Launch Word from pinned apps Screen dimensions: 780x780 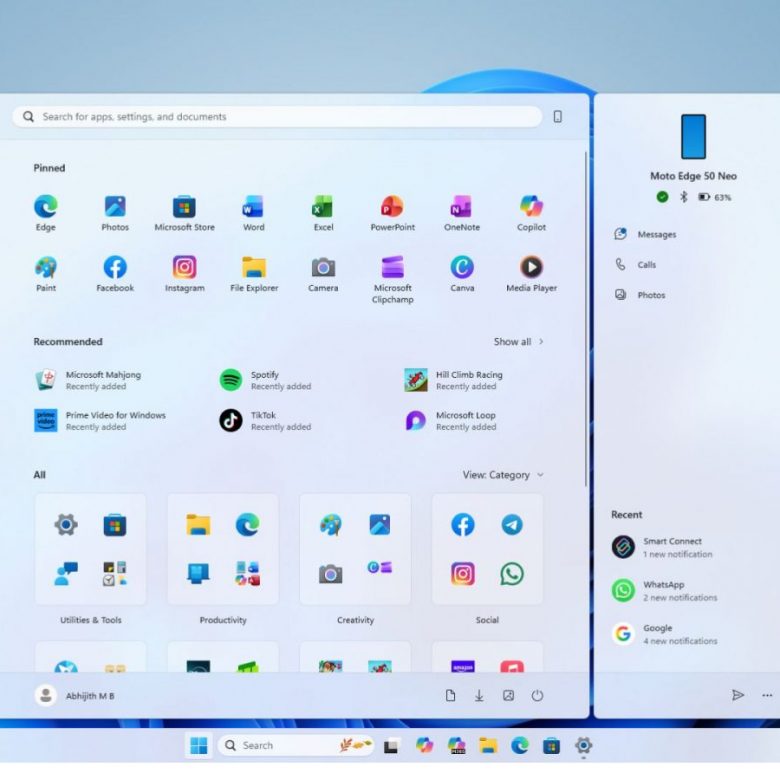pos(254,213)
